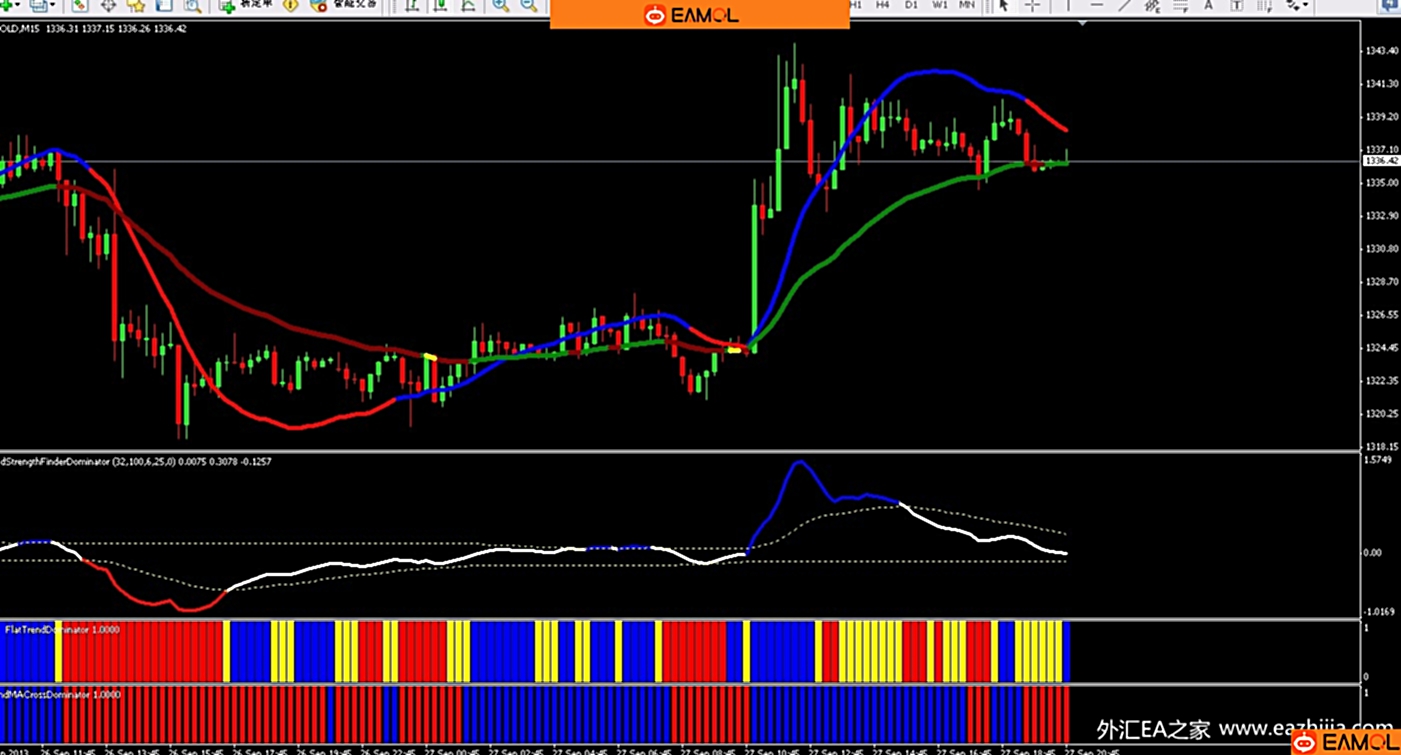Select the equidistant channel tool
The width and height of the screenshot is (1401, 755).
point(1152,5)
